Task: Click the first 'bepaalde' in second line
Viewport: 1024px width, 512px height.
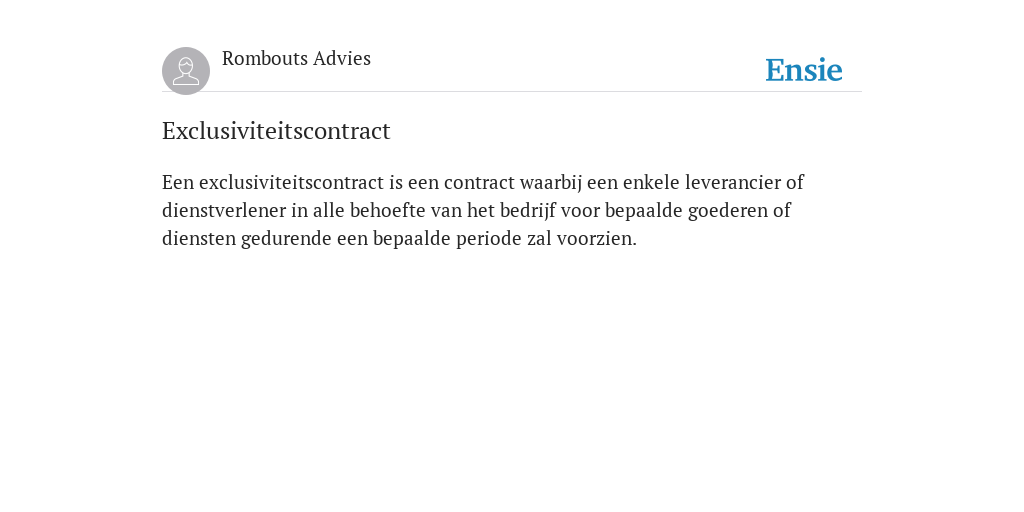Action: [643, 210]
